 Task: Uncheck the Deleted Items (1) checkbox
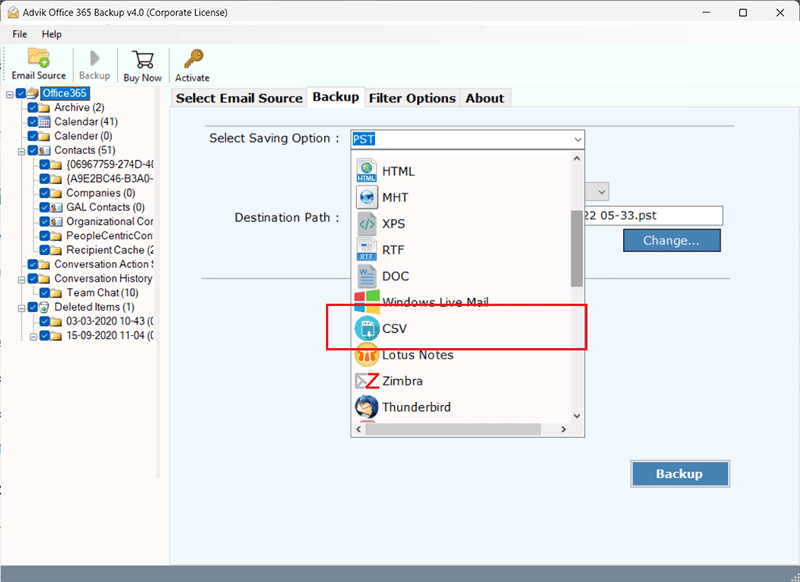[x=33, y=307]
